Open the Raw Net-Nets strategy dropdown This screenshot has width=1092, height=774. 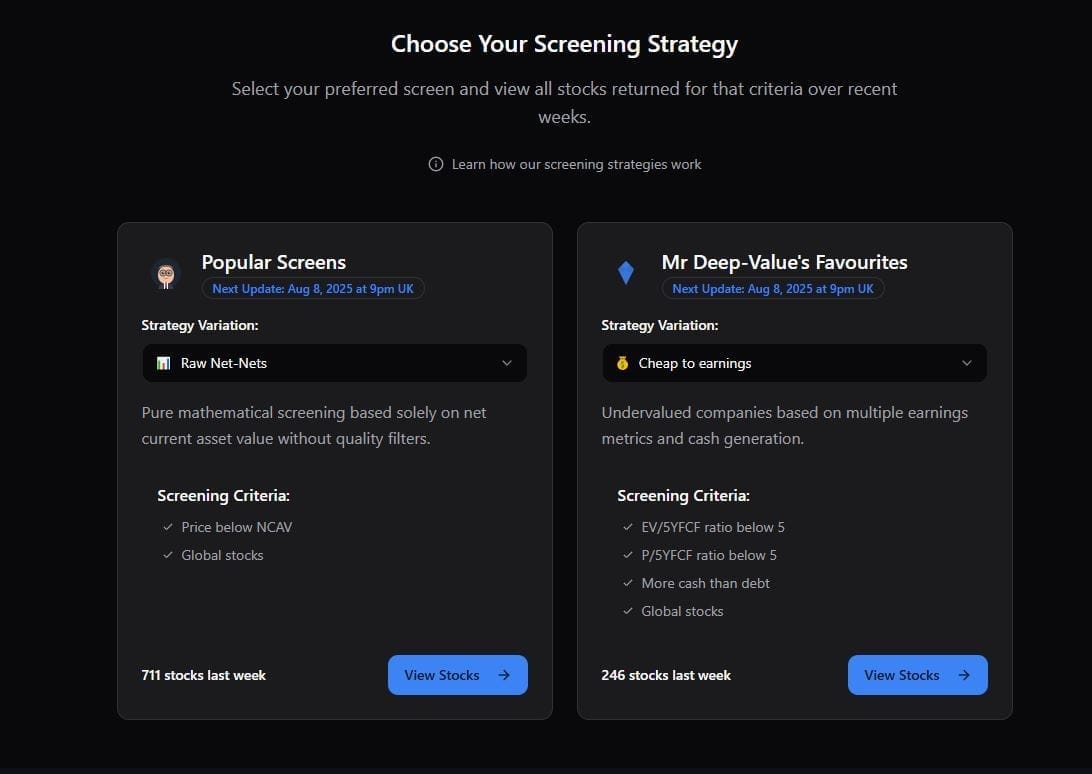coord(334,363)
